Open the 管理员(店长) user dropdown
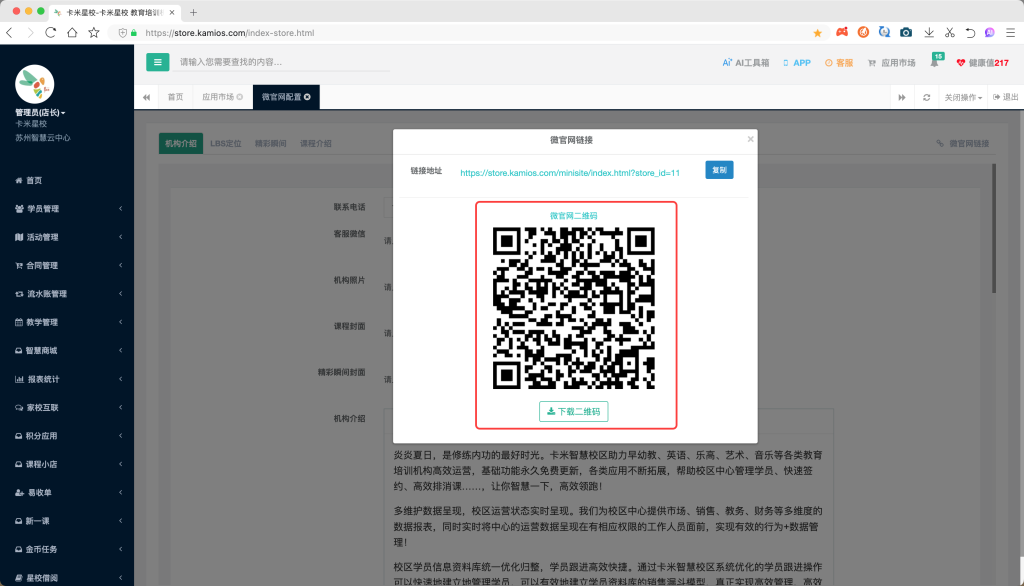The image size is (1024, 586). 40,113
